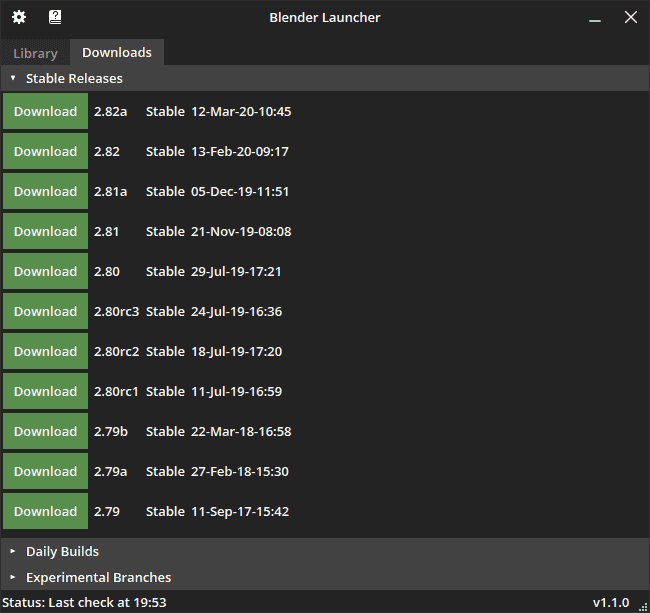Download Blender 2.79 from 11-Sep-17
This screenshot has height=613, width=650.
pyautogui.click(x=46, y=511)
